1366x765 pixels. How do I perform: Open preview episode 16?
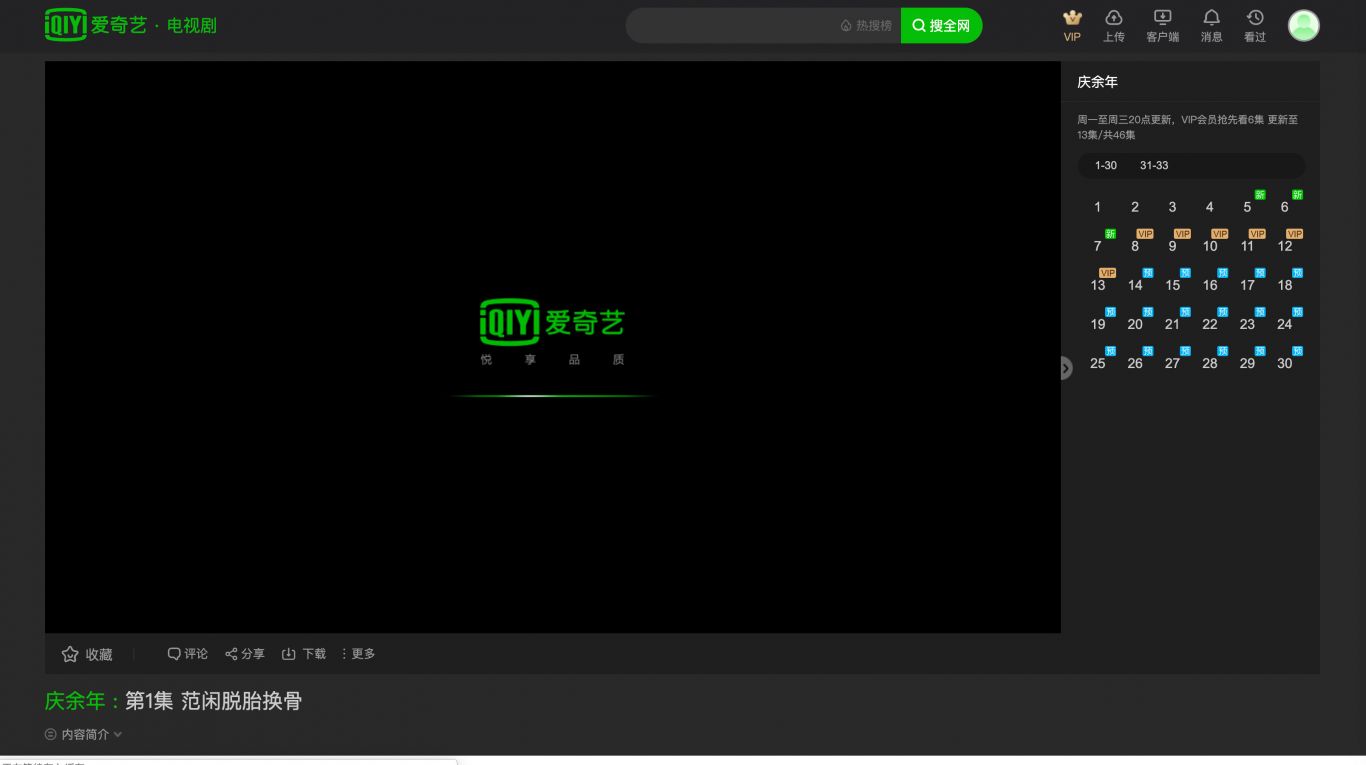coord(1210,285)
